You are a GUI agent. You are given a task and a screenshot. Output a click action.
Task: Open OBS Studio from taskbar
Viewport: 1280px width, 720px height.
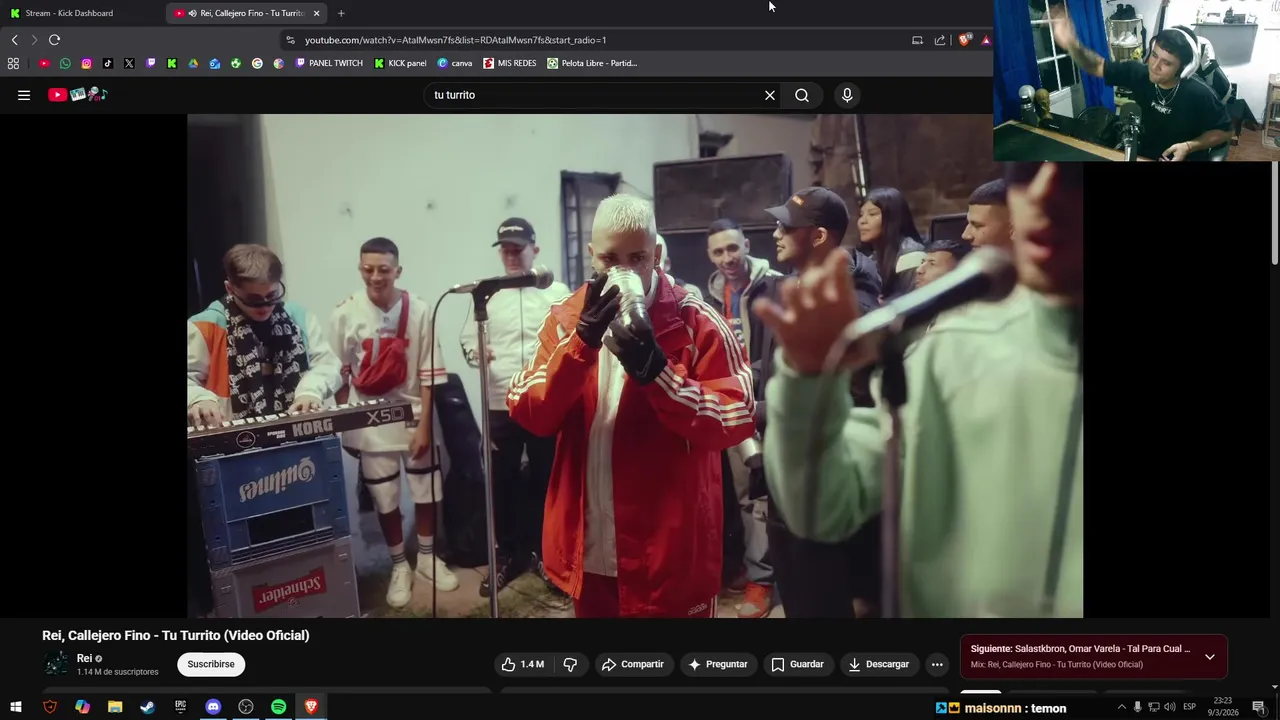(x=246, y=707)
